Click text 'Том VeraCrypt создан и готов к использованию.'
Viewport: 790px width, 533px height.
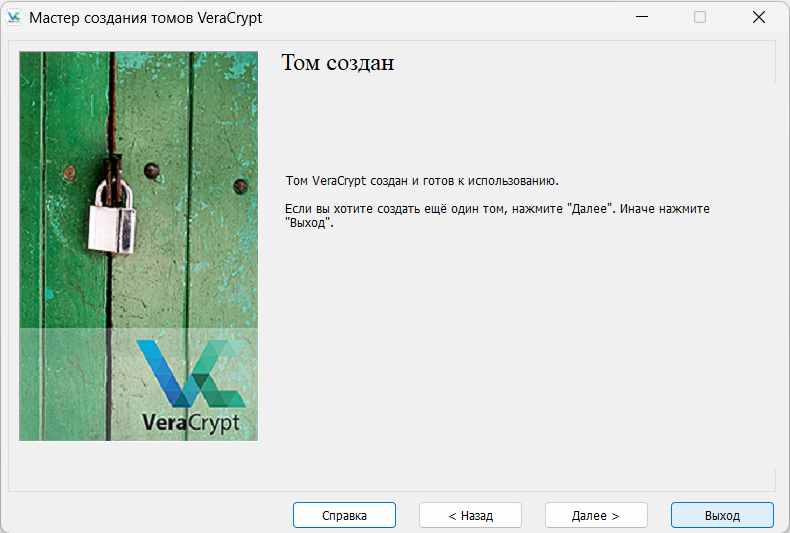pos(422,181)
